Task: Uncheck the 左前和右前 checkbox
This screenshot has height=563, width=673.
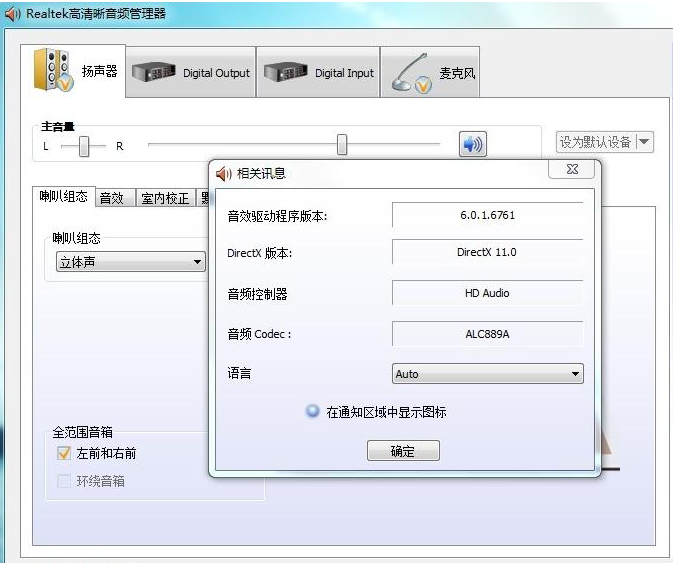Action: pyautogui.click(x=64, y=453)
